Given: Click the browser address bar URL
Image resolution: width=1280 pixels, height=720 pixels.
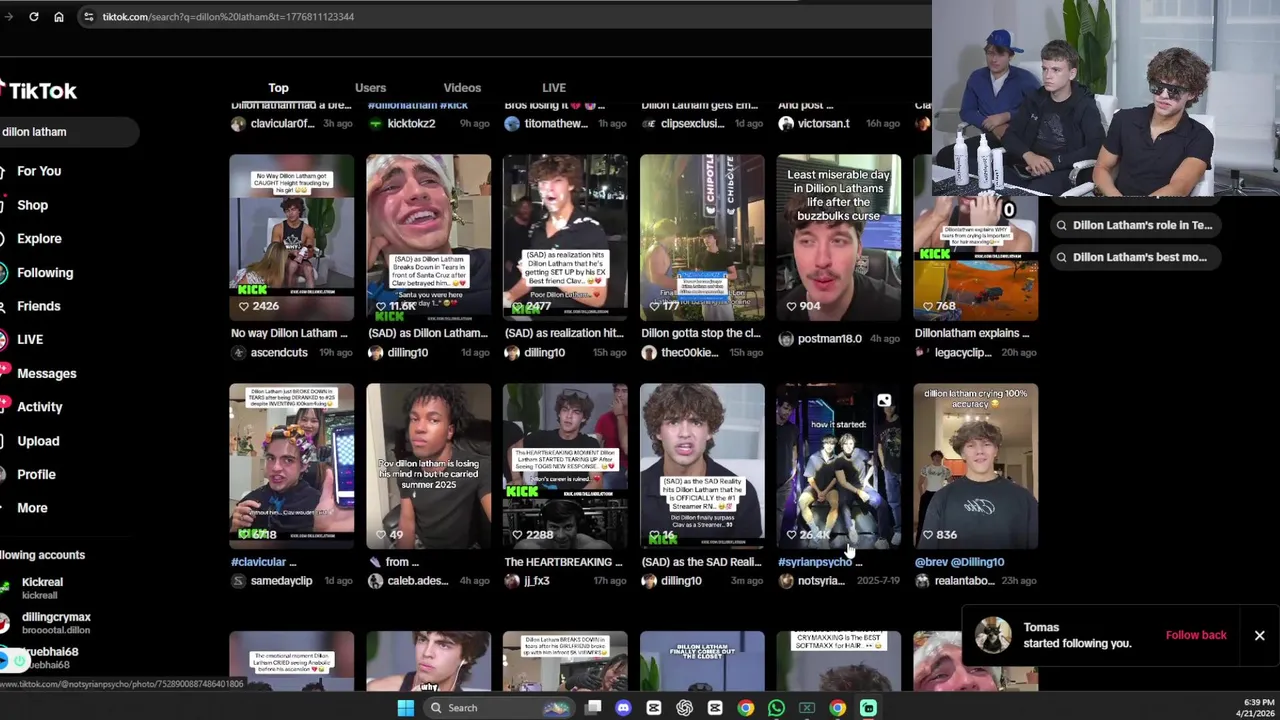Looking at the screenshot, I should click(228, 17).
